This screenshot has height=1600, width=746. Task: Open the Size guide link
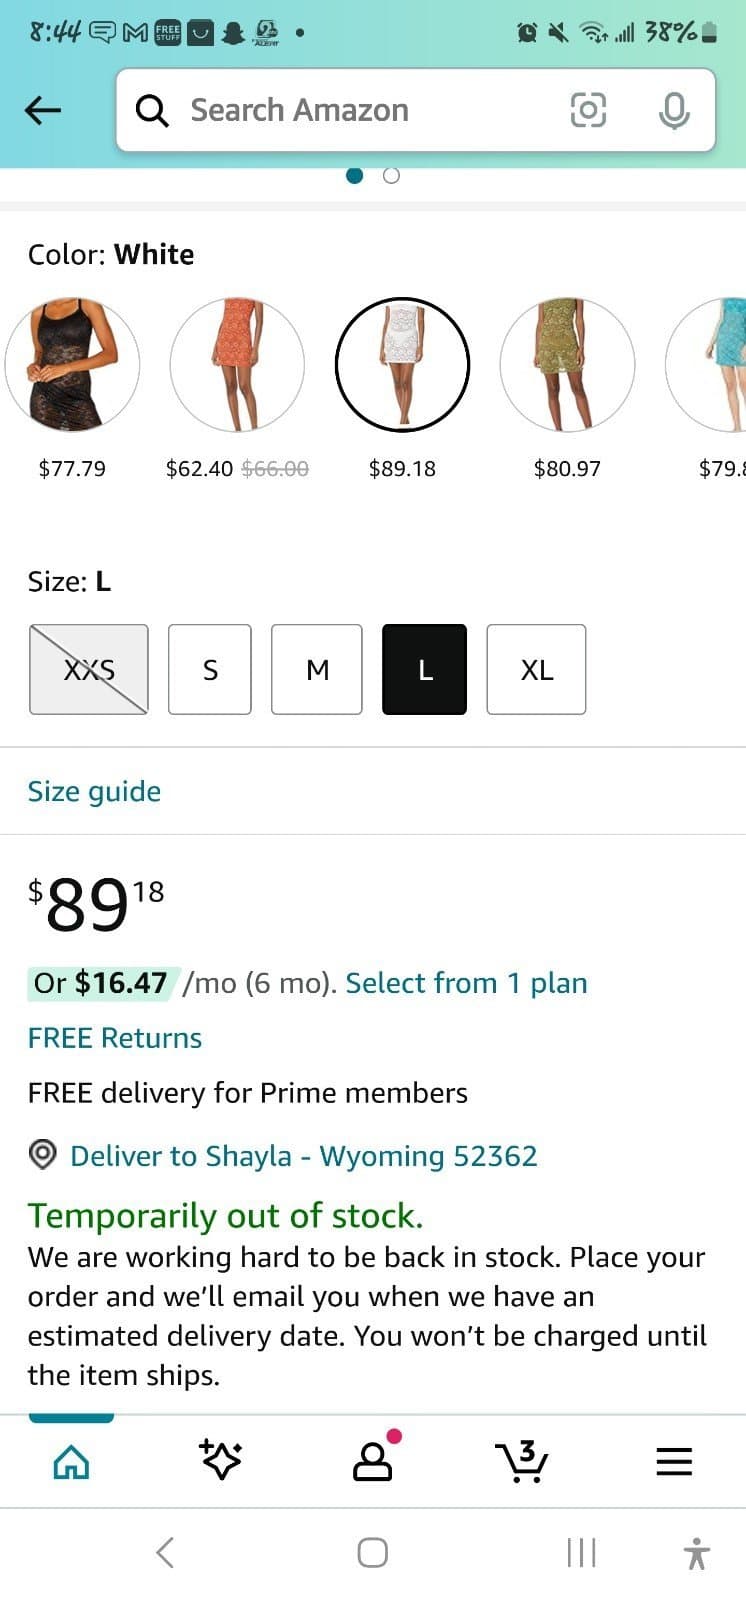94,792
